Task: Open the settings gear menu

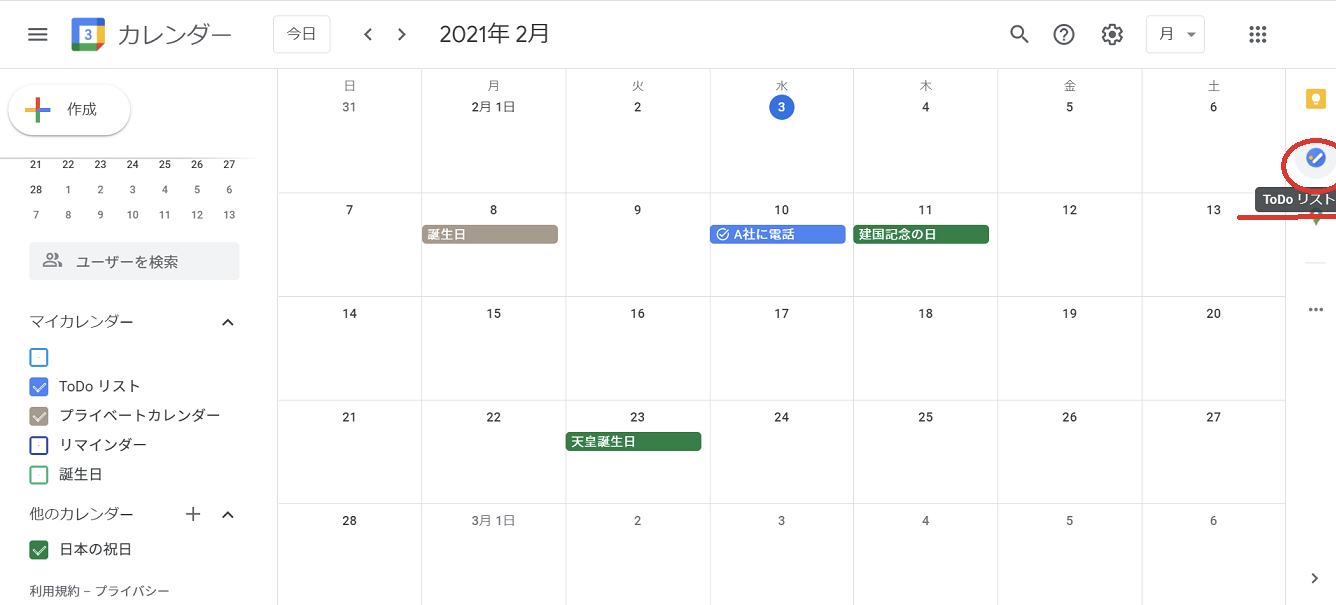Action: 1112,34
